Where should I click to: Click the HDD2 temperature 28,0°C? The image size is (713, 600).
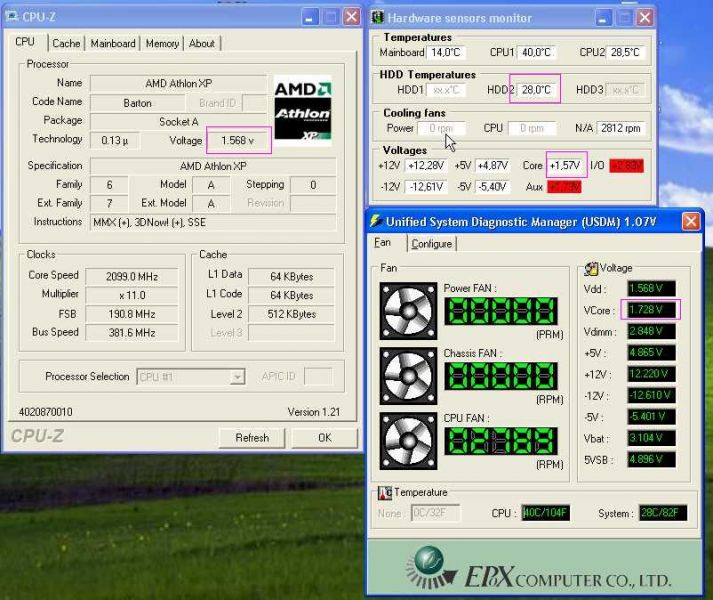[536, 90]
